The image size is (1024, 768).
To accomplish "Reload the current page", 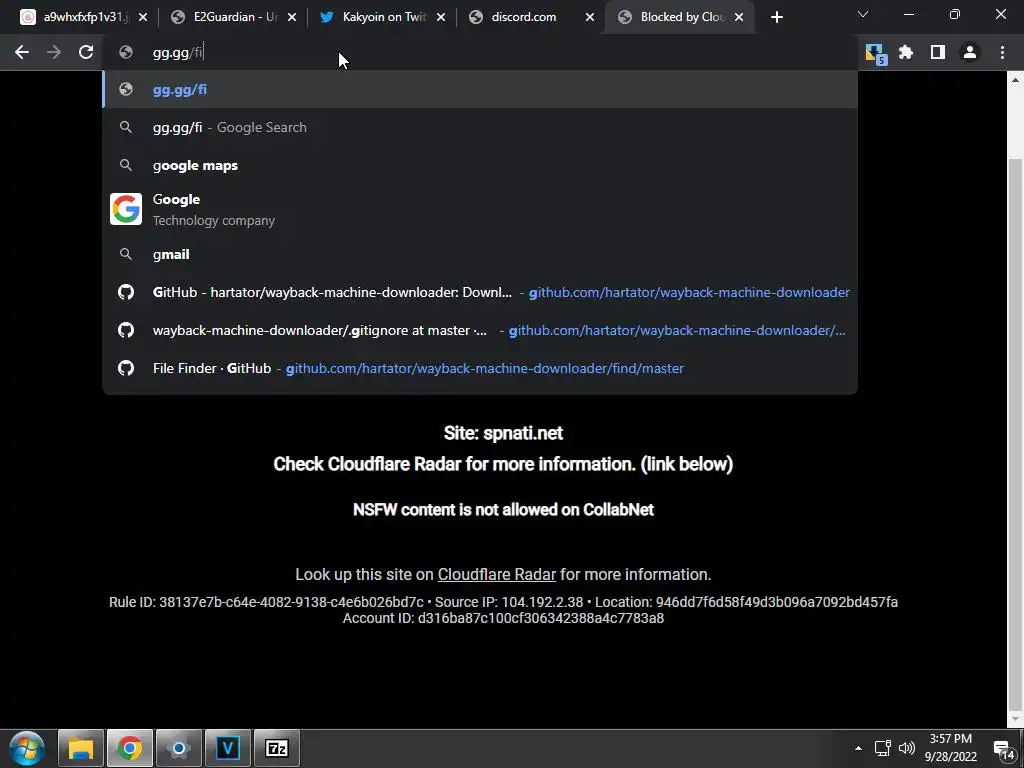I will 86,52.
